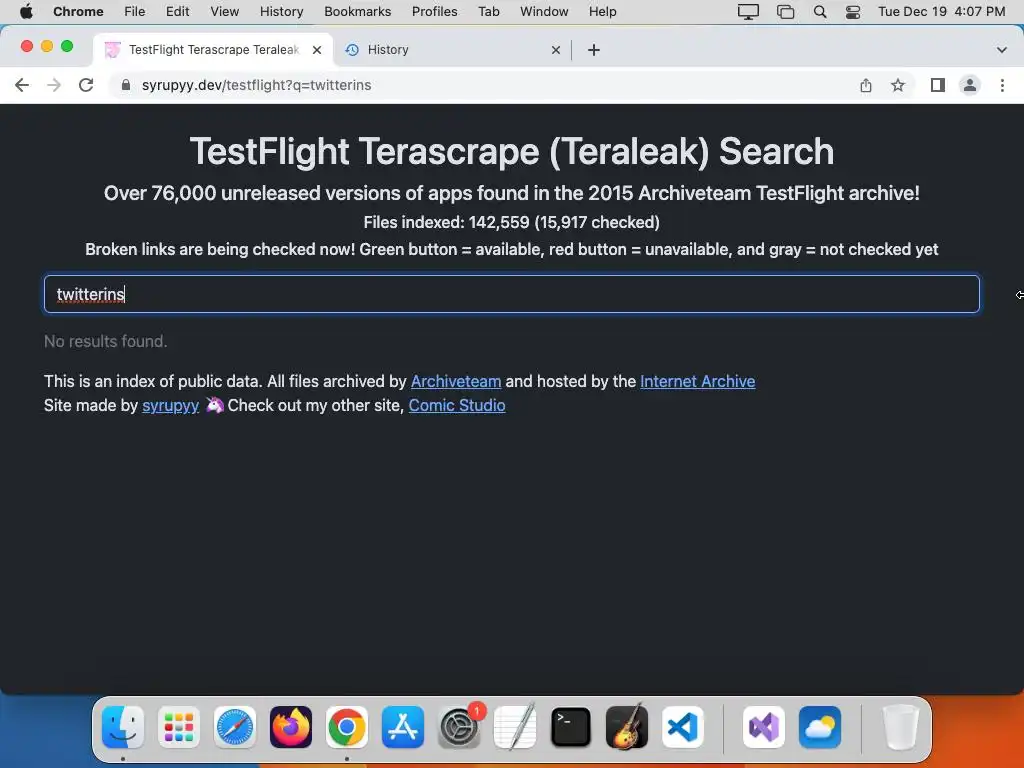Screen dimensions: 1024x768
Task: Open Visual Studio from the dock
Action: click(763, 727)
